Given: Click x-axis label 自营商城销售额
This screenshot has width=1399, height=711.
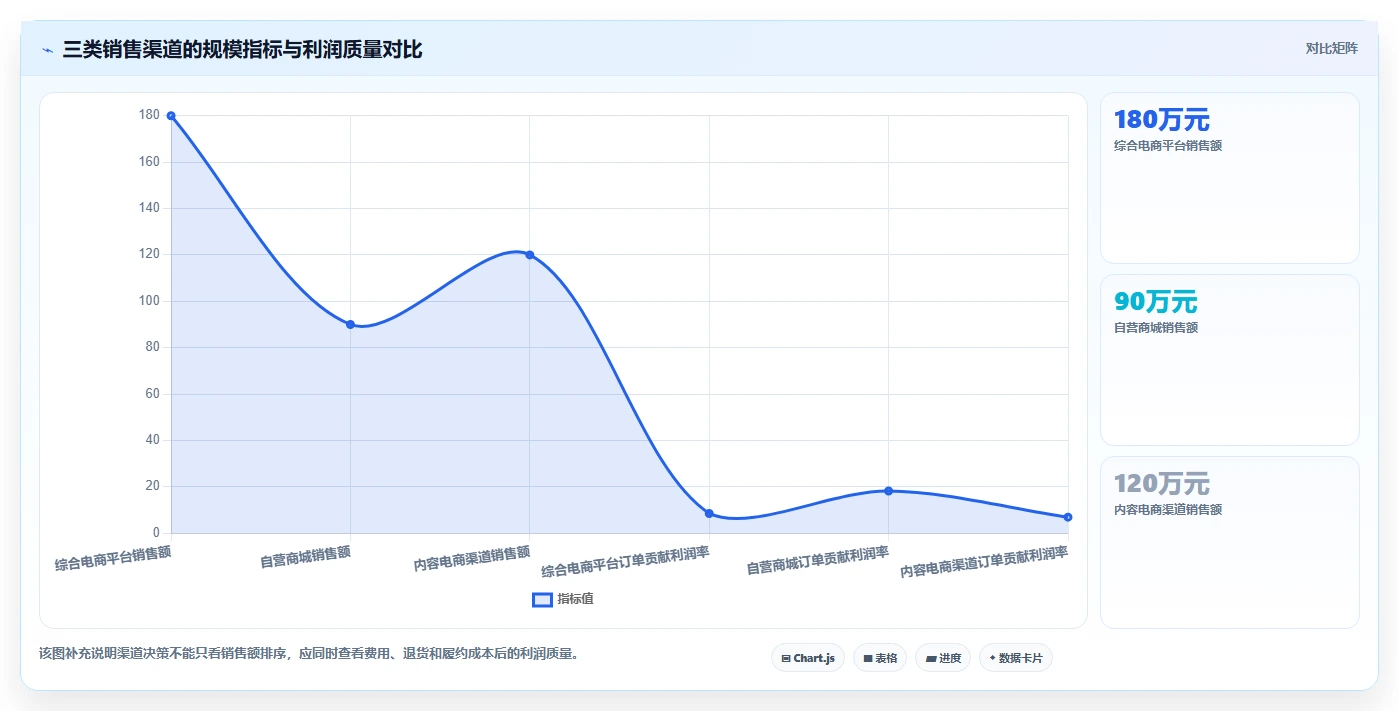Looking at the screenshot, I should tap(305, 556).
